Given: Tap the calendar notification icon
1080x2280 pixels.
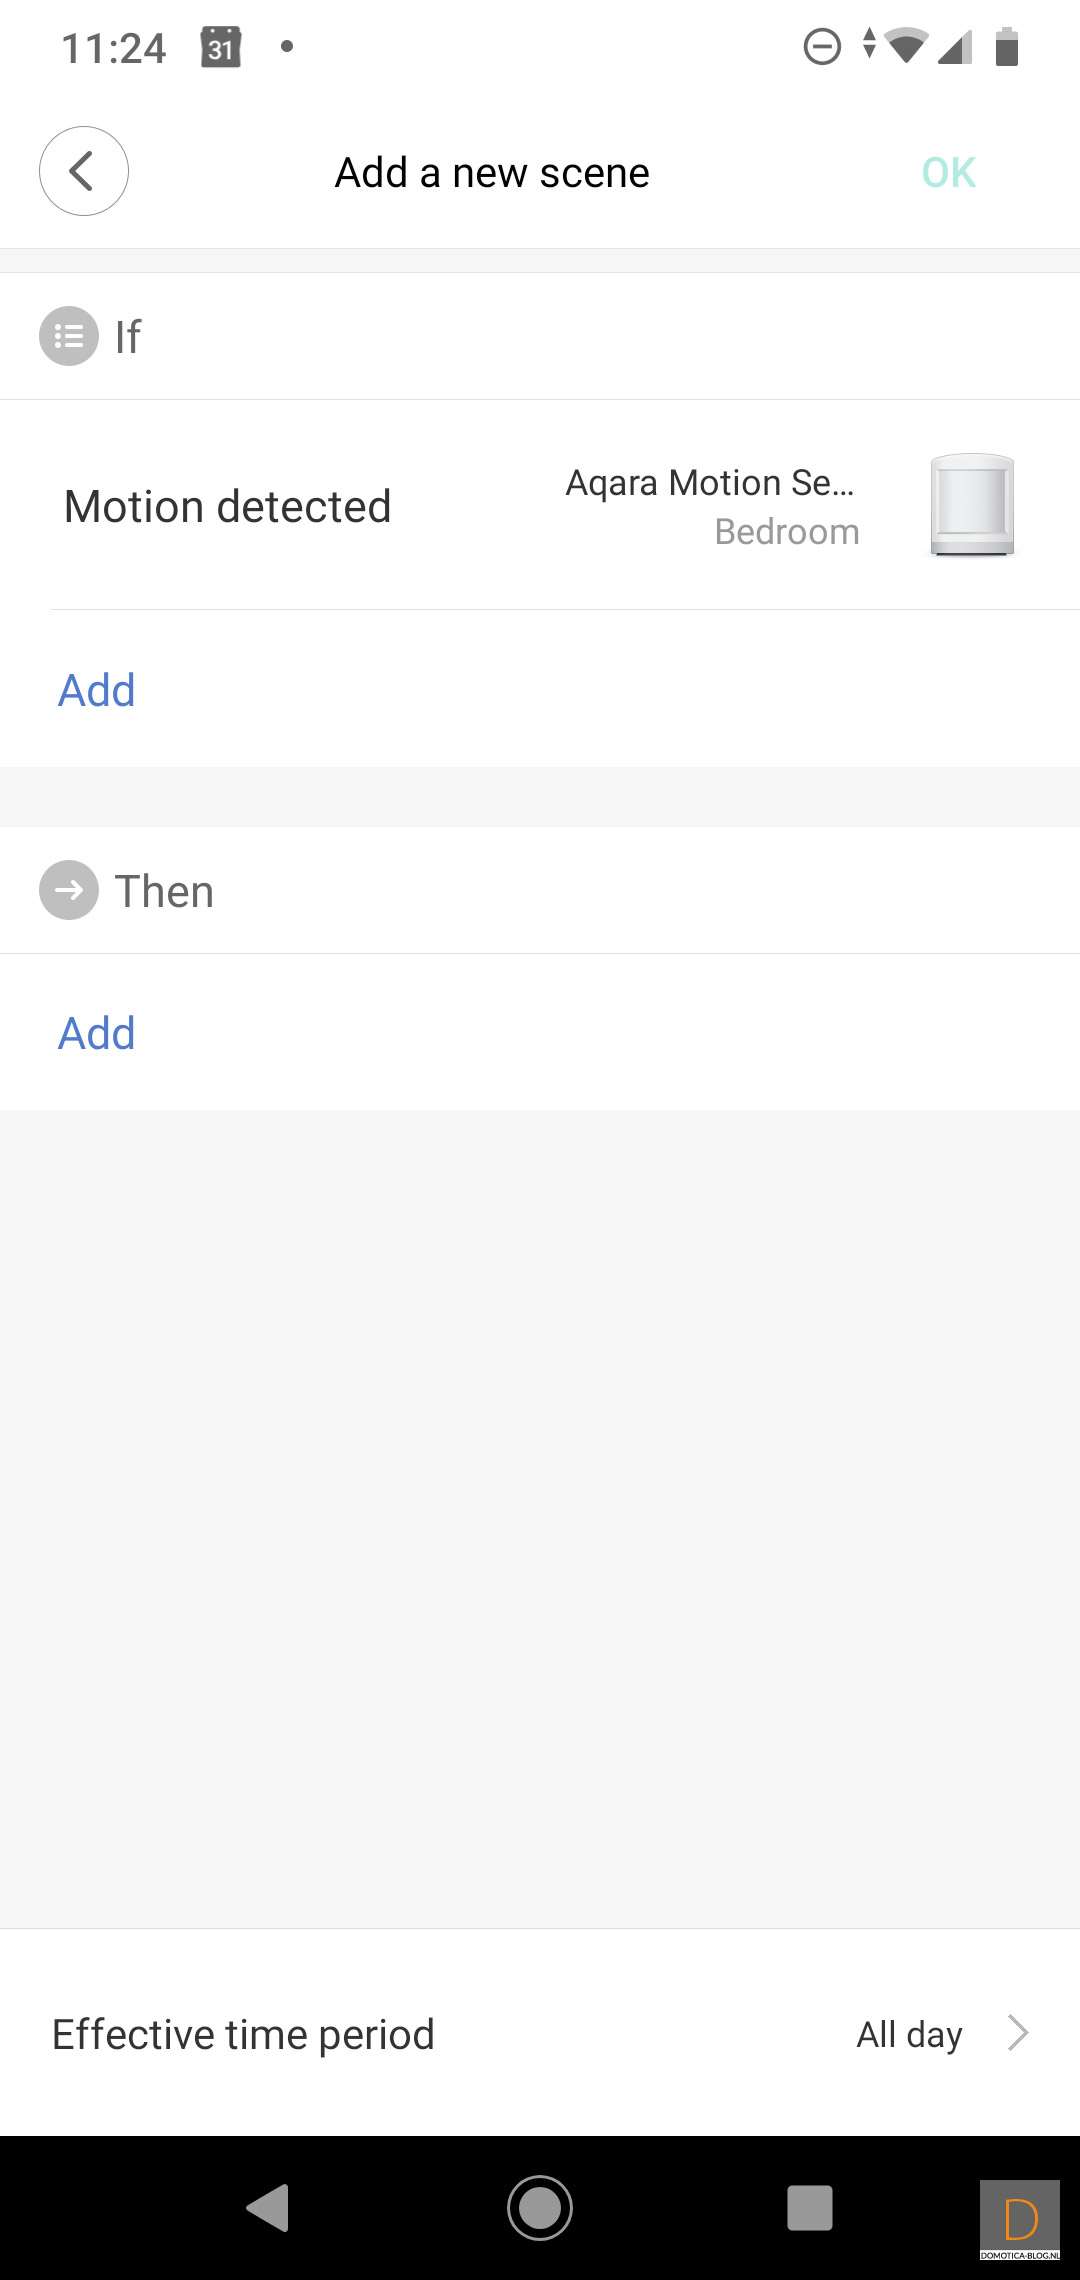Looking at the screenshot, I should (x=221, y=47).
